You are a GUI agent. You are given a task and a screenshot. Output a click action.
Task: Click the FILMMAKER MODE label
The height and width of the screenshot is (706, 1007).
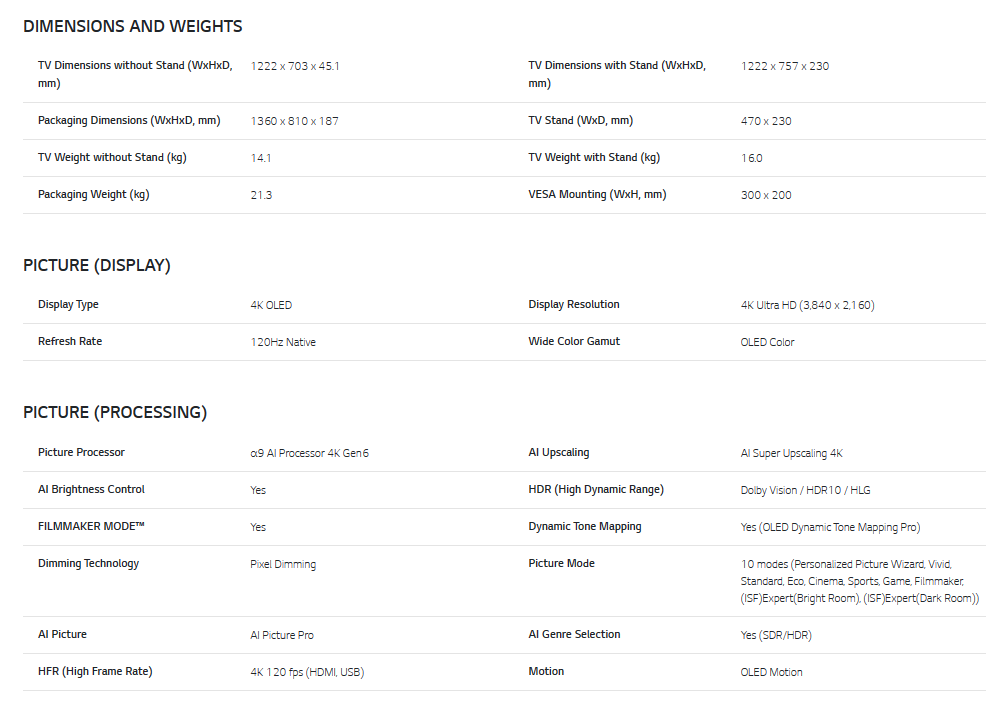[92, 527]
